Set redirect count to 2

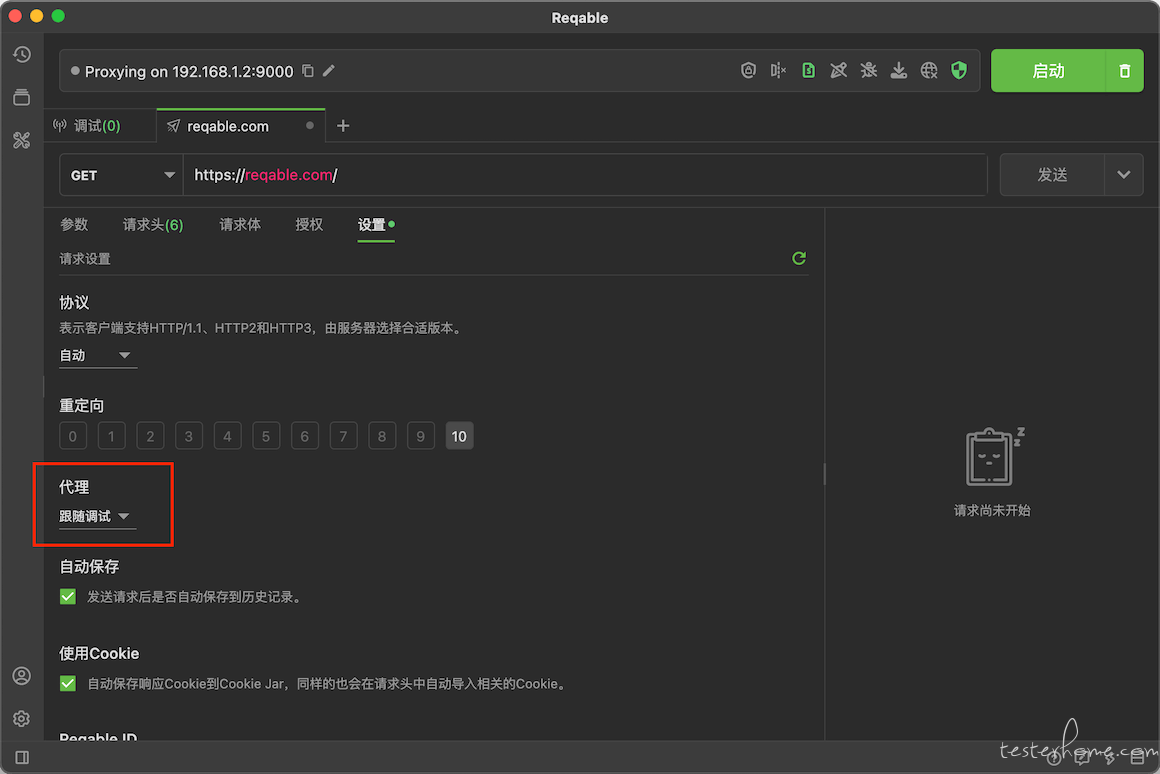(x=150, y=436)
